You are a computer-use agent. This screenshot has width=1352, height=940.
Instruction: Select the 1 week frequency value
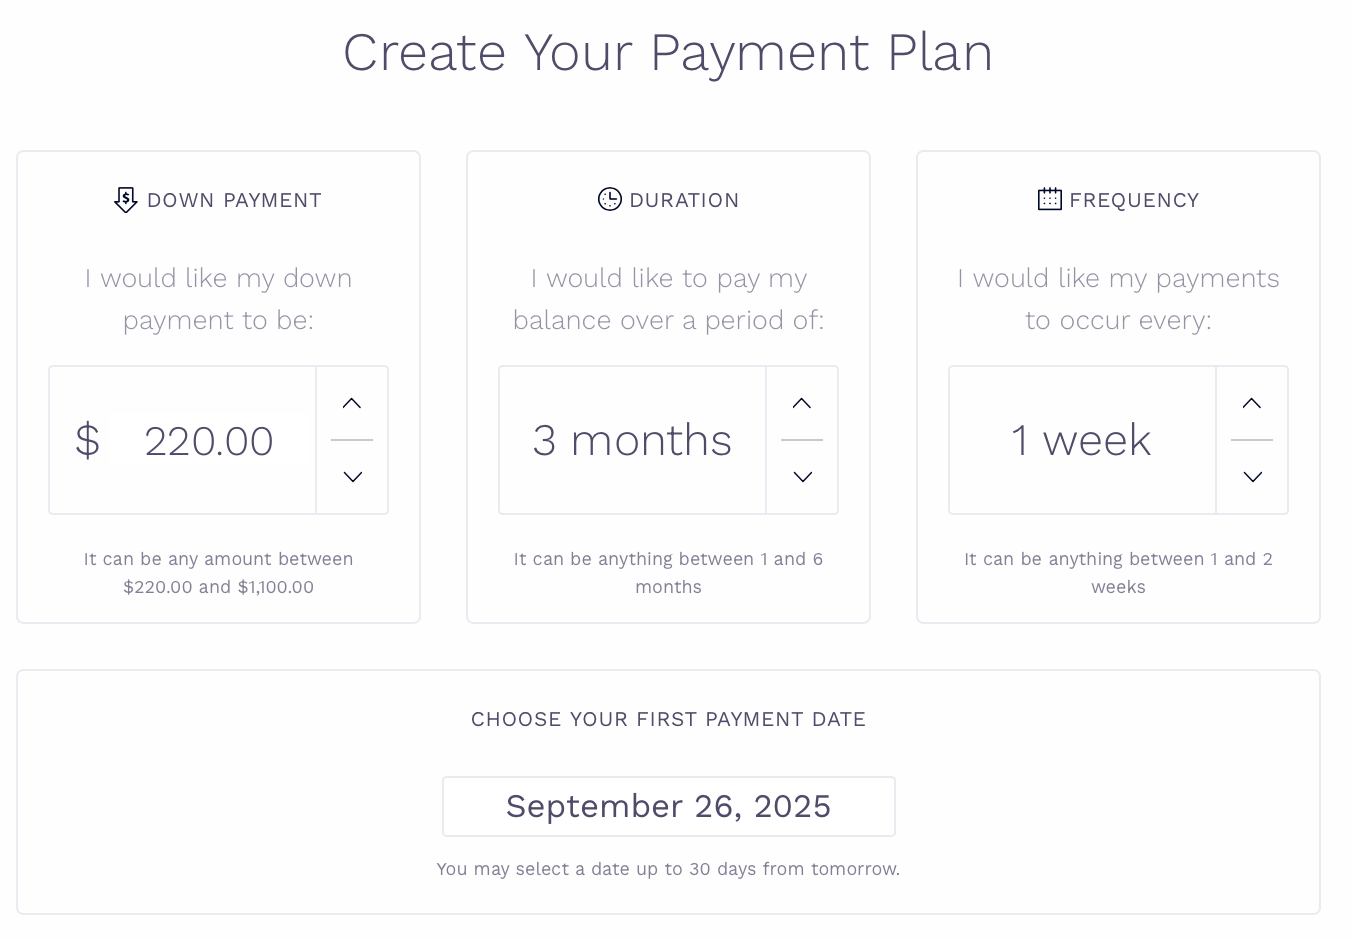1081,441
